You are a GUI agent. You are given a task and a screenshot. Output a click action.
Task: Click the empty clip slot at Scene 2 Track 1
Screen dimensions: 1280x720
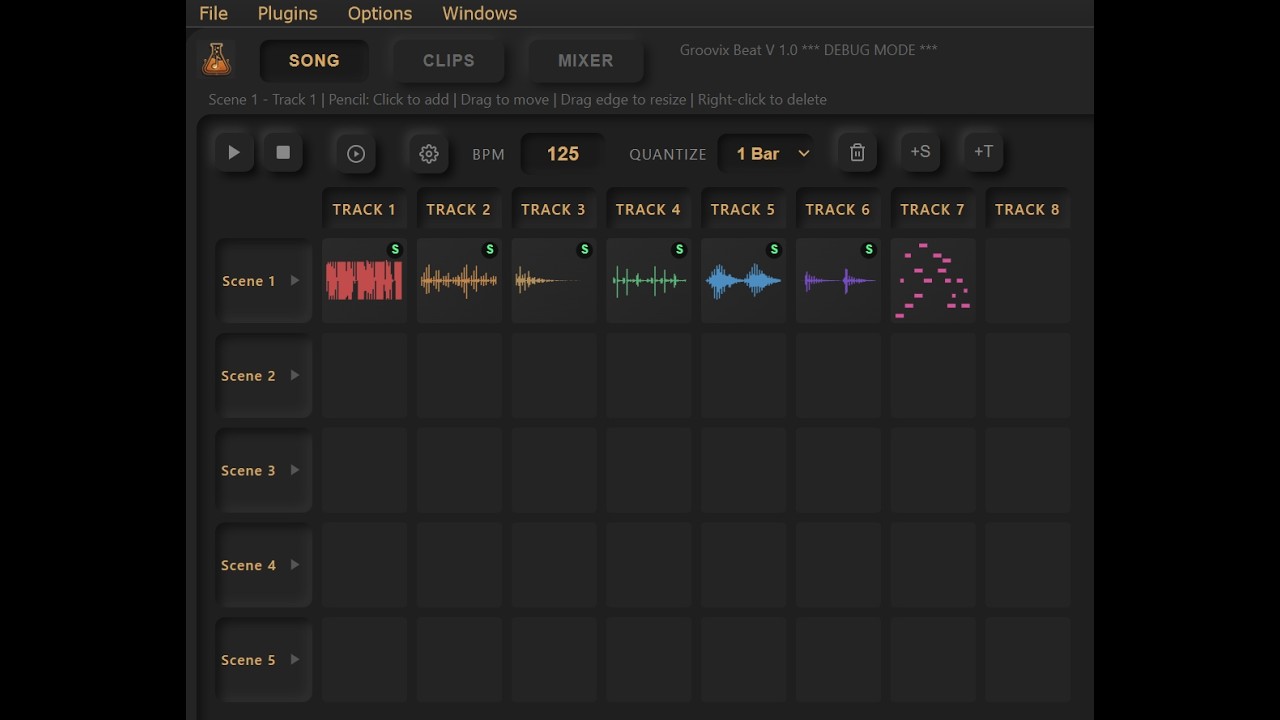364,376
